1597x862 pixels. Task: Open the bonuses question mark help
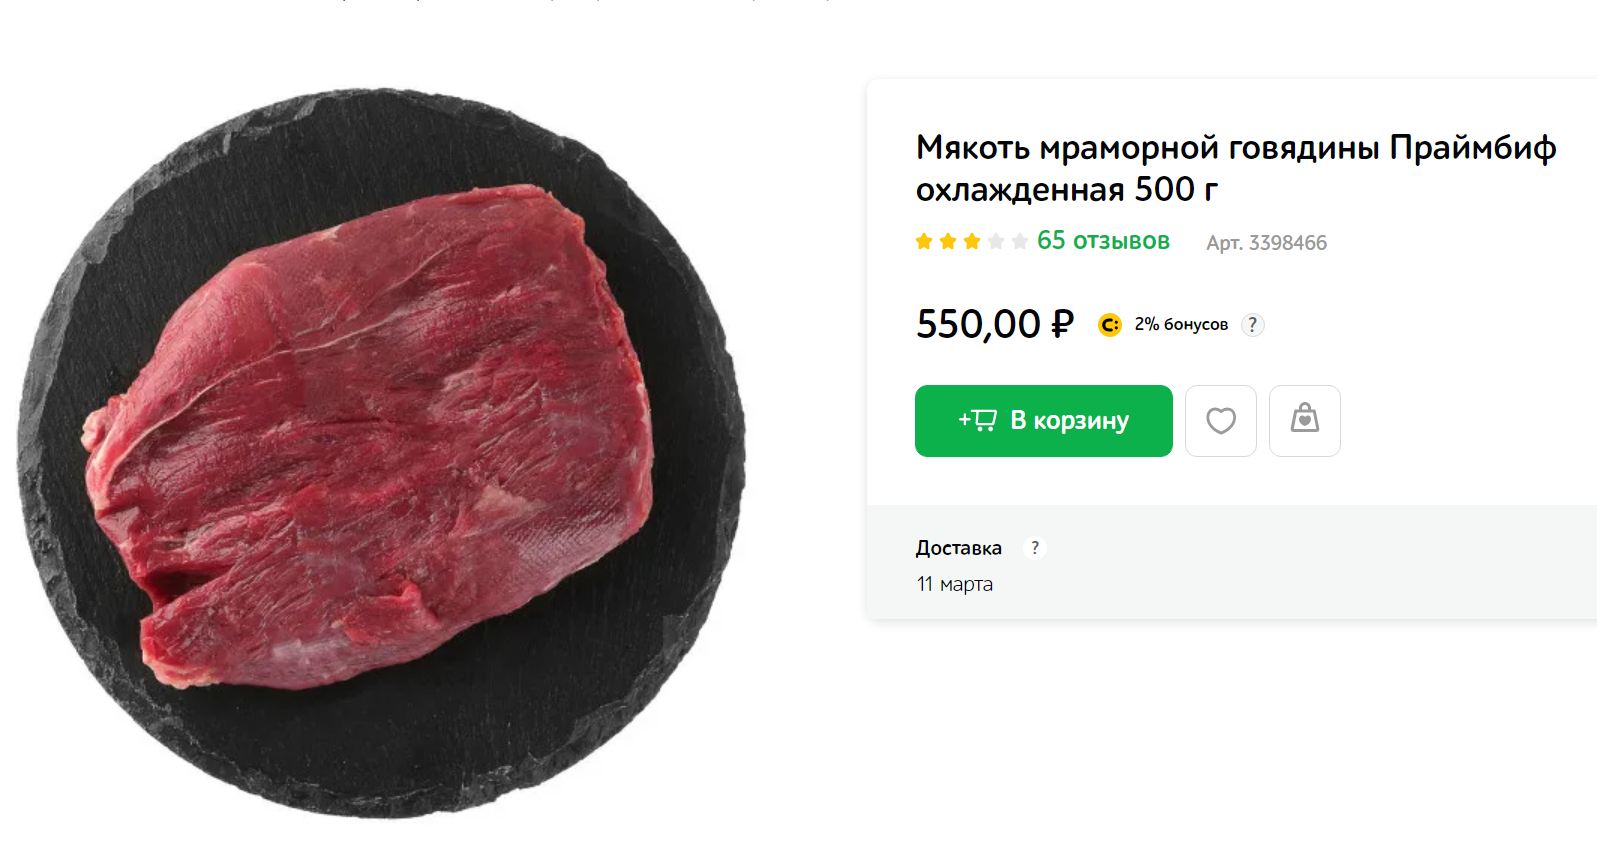(1252, 325)
